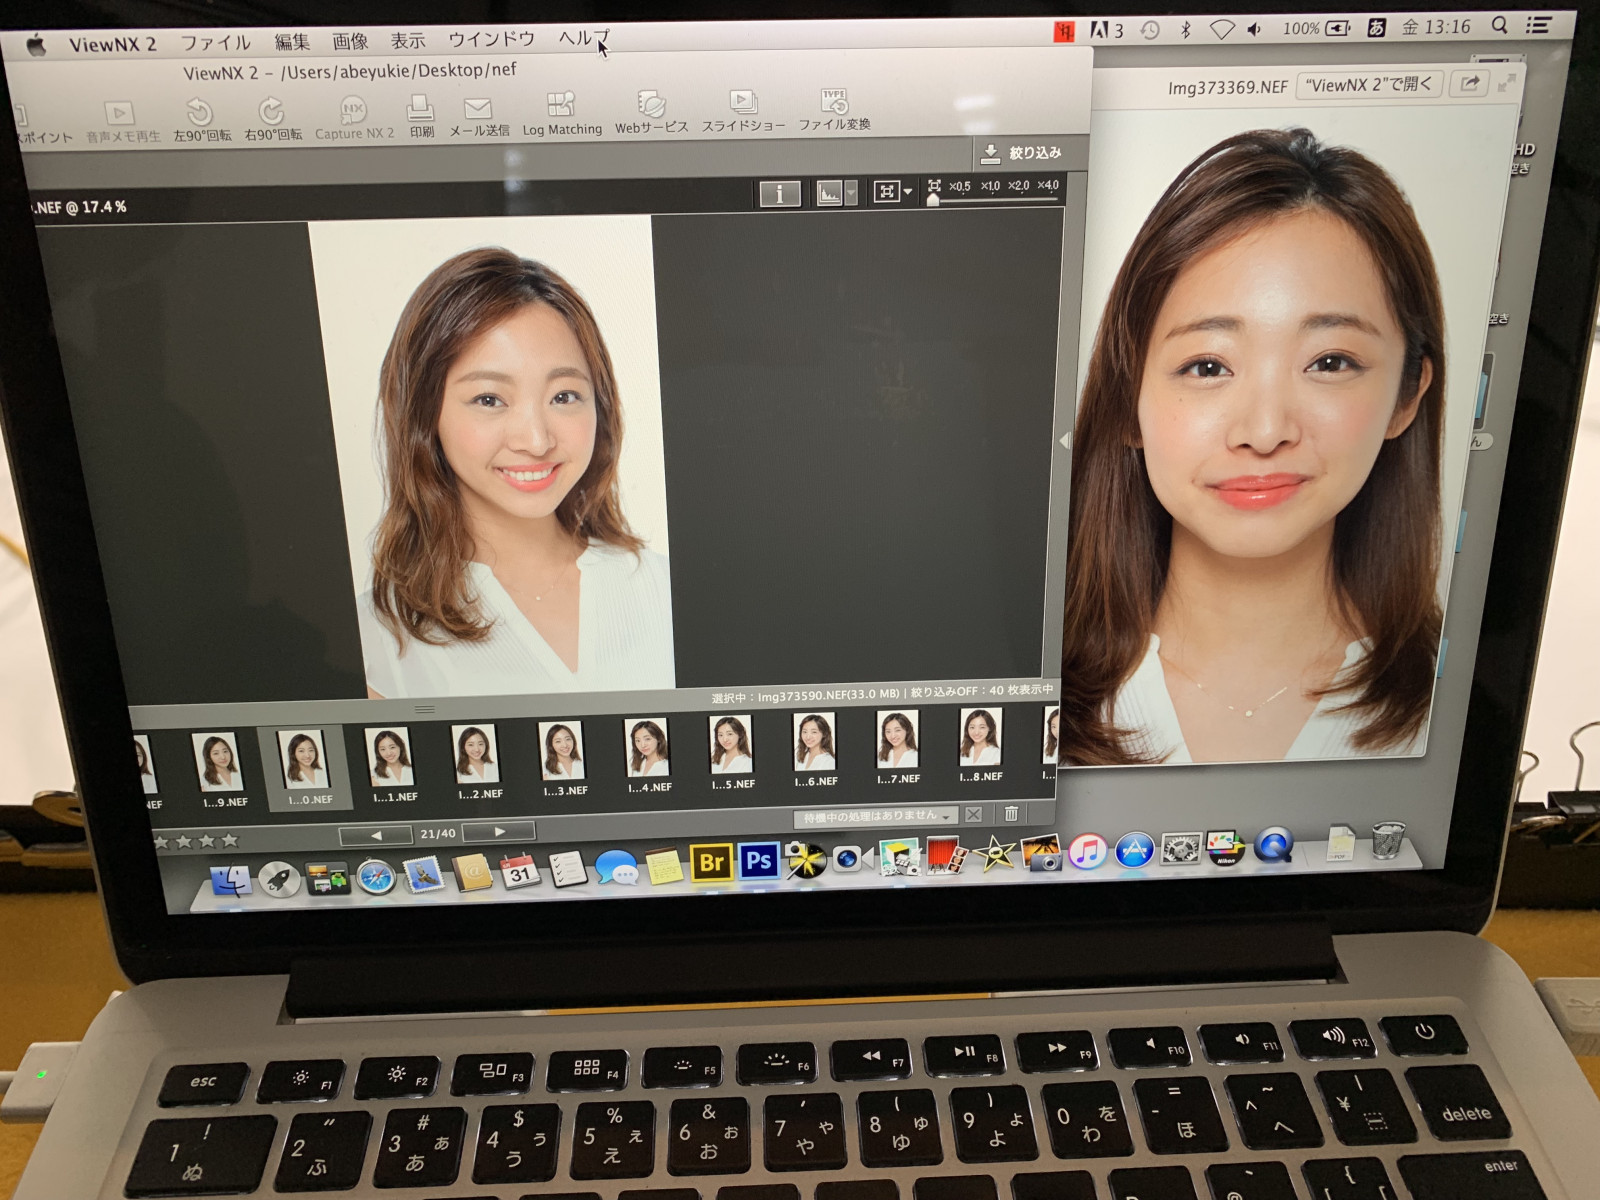Rotate image with 右90°回転
The height and width of the screenshot is (1200, 1600).
pyautogui.click(x=271, y=110)
